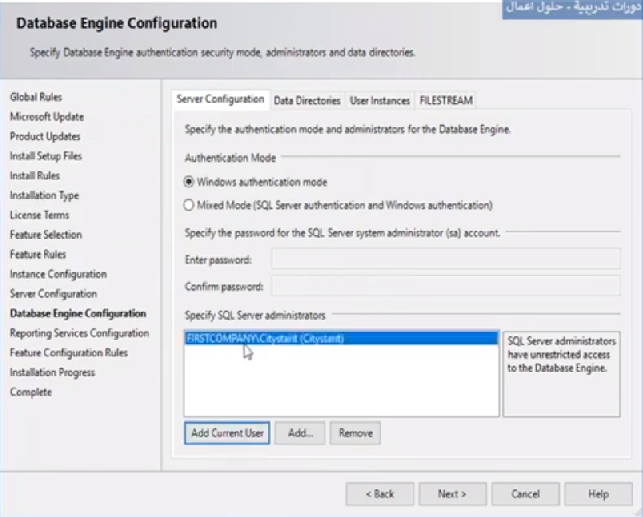Click Microsoft Update step in sidebar
Viewport: 643px width, 517px height.
click(47, 117)
